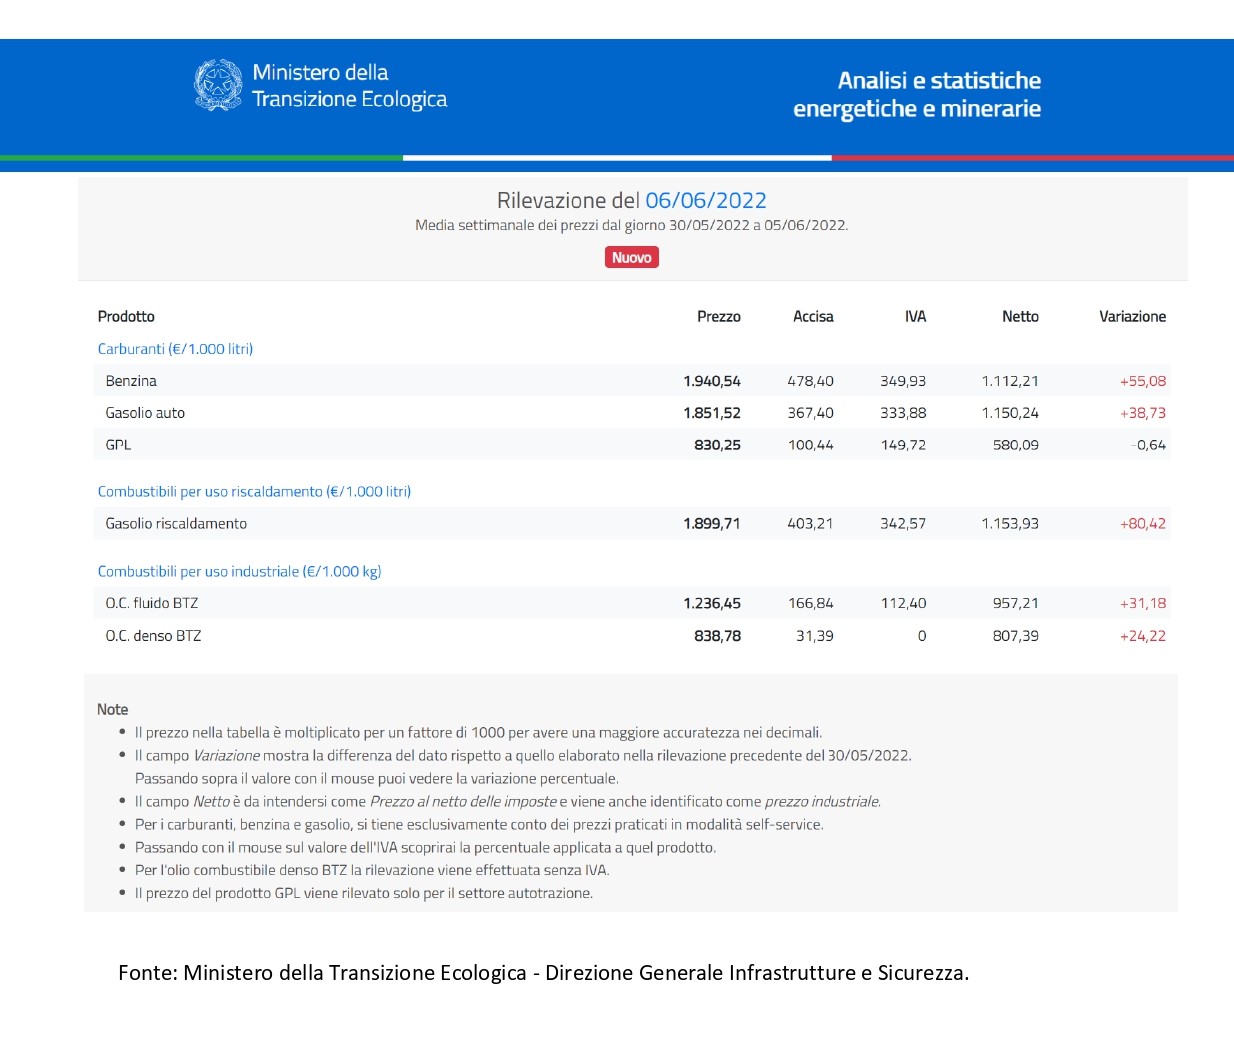Click Benzina variation +55,08
1234x1045 pixels.
coord(1143,381)
